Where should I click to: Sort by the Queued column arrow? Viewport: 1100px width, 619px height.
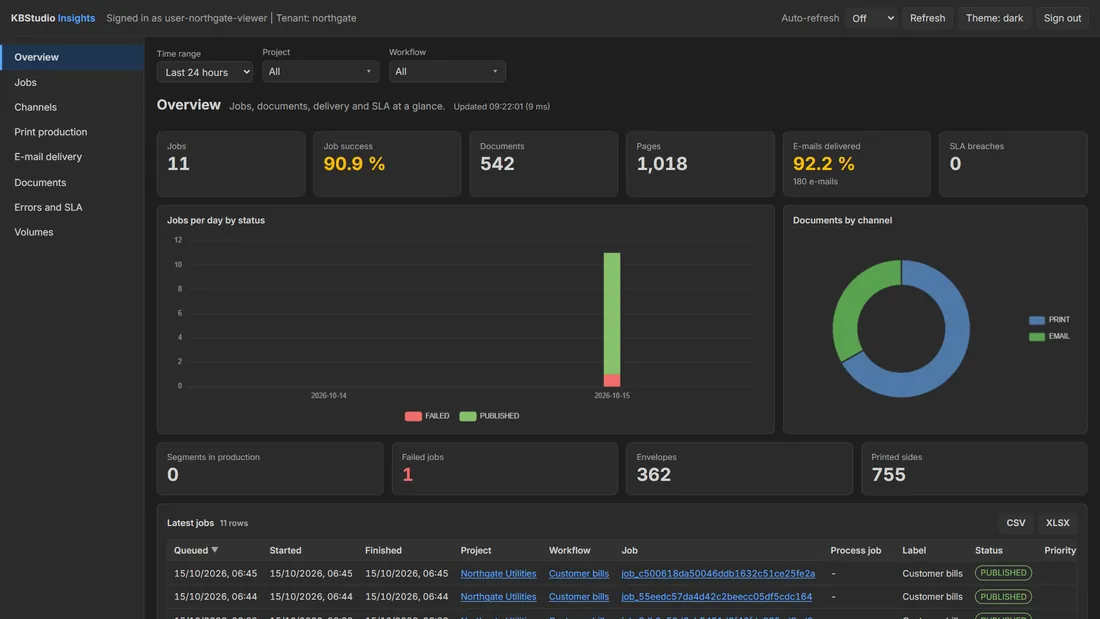pyautogui.click(x=215, y=550)
